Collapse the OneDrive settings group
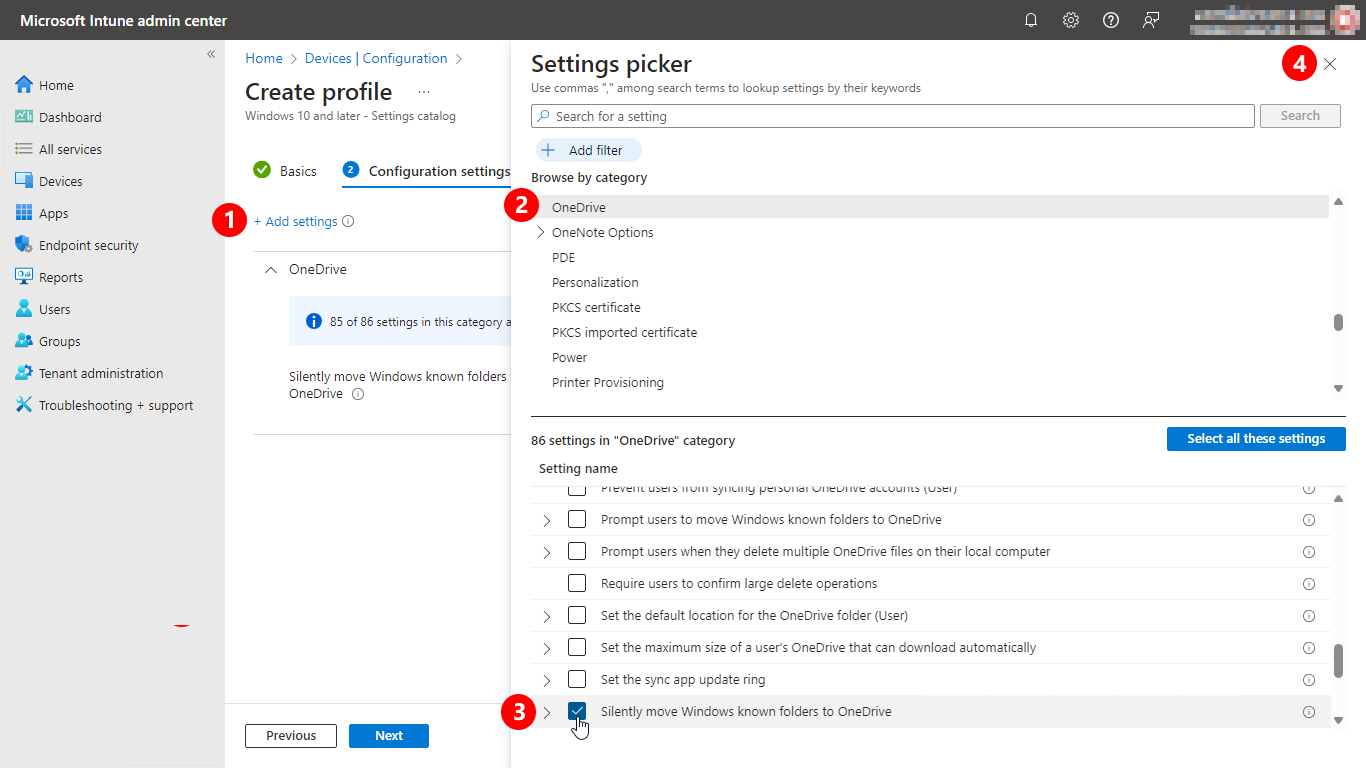 [270, 269]
